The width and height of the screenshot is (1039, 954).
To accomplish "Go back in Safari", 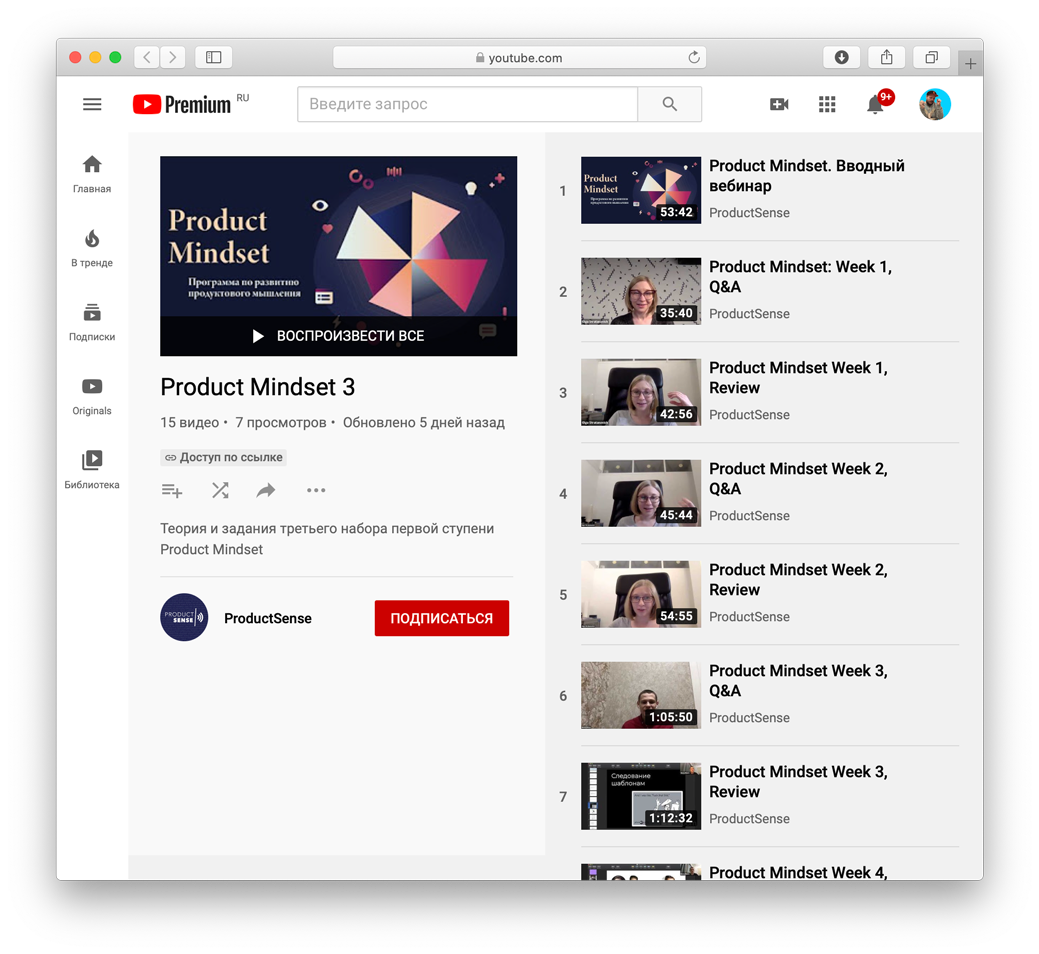I will click(x=147, y=57).
